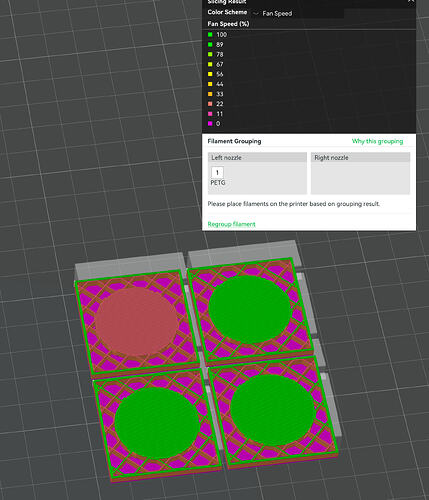This screenshot has height=500, width=429.
Task: Open the Why this grouping link
Action: [x=377, y=141]
